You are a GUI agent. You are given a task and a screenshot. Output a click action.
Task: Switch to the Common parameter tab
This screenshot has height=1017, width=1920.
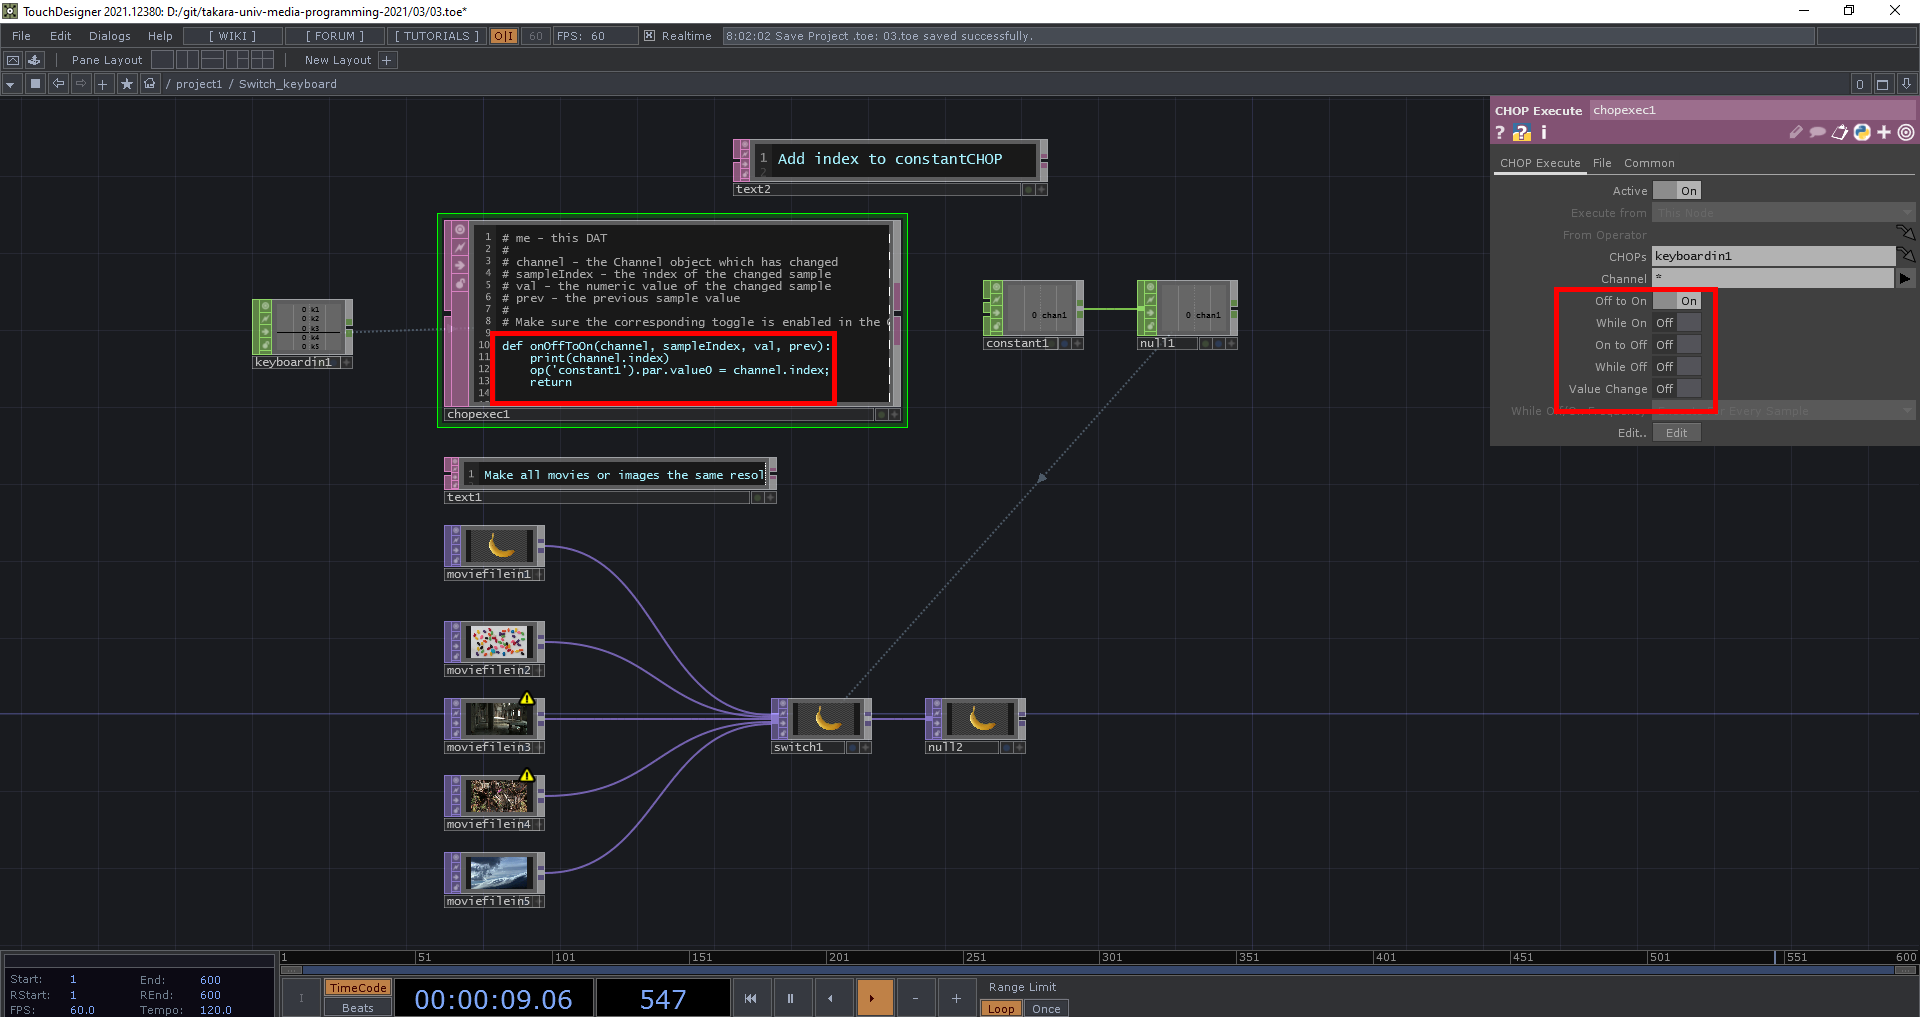click(1648, 163)
